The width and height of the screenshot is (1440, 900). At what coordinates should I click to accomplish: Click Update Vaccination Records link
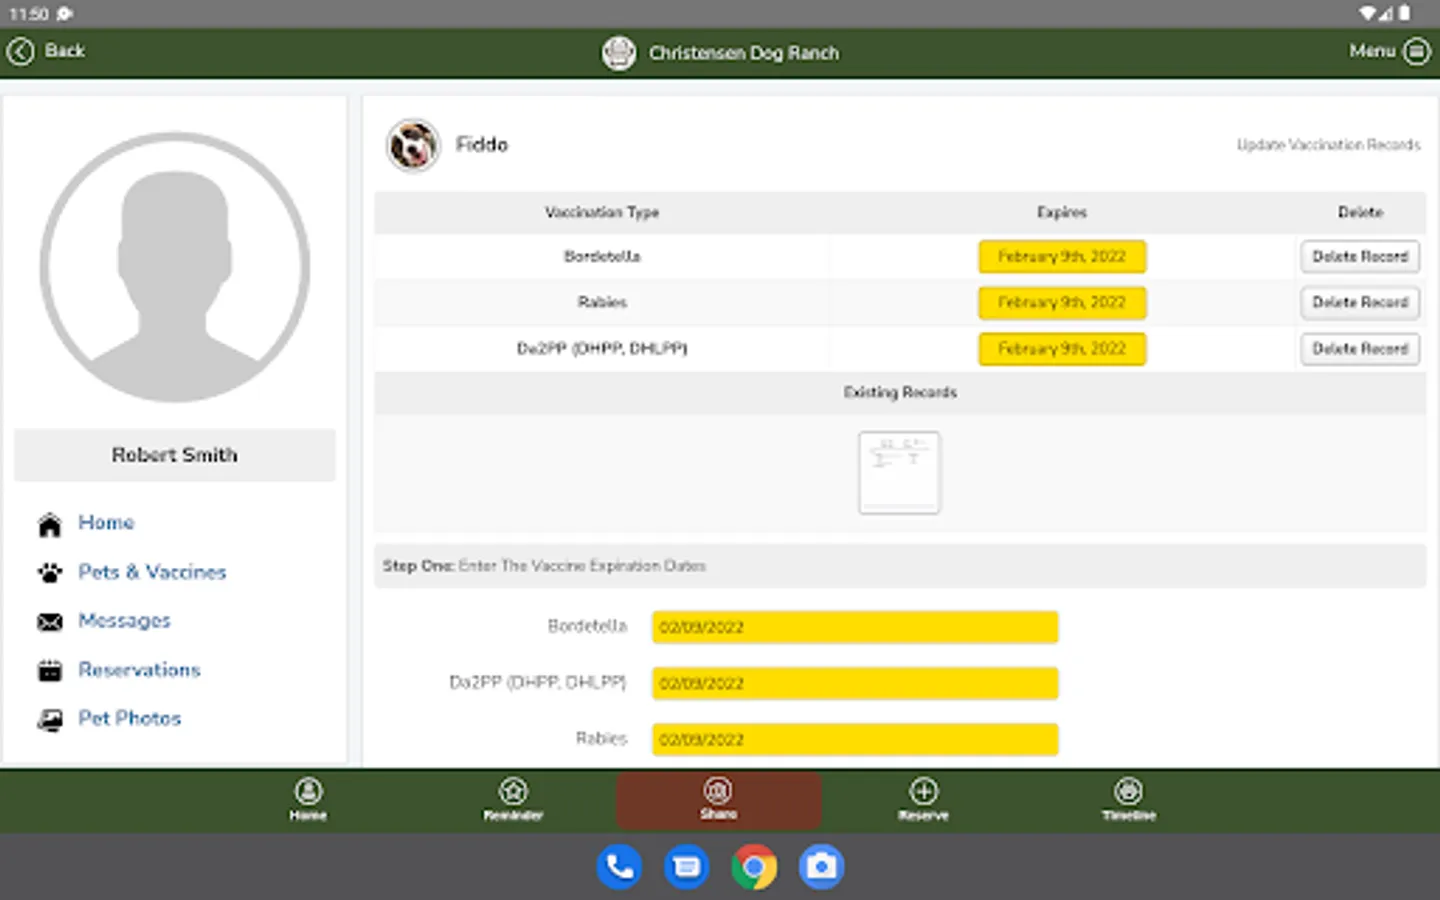1328,145
